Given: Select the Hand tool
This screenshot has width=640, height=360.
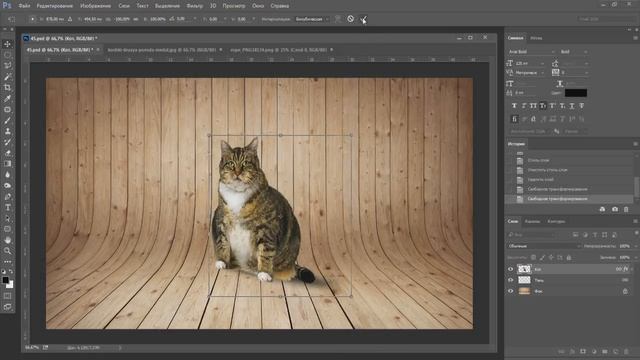Looking at the screenshot, I should pos(7,240).
